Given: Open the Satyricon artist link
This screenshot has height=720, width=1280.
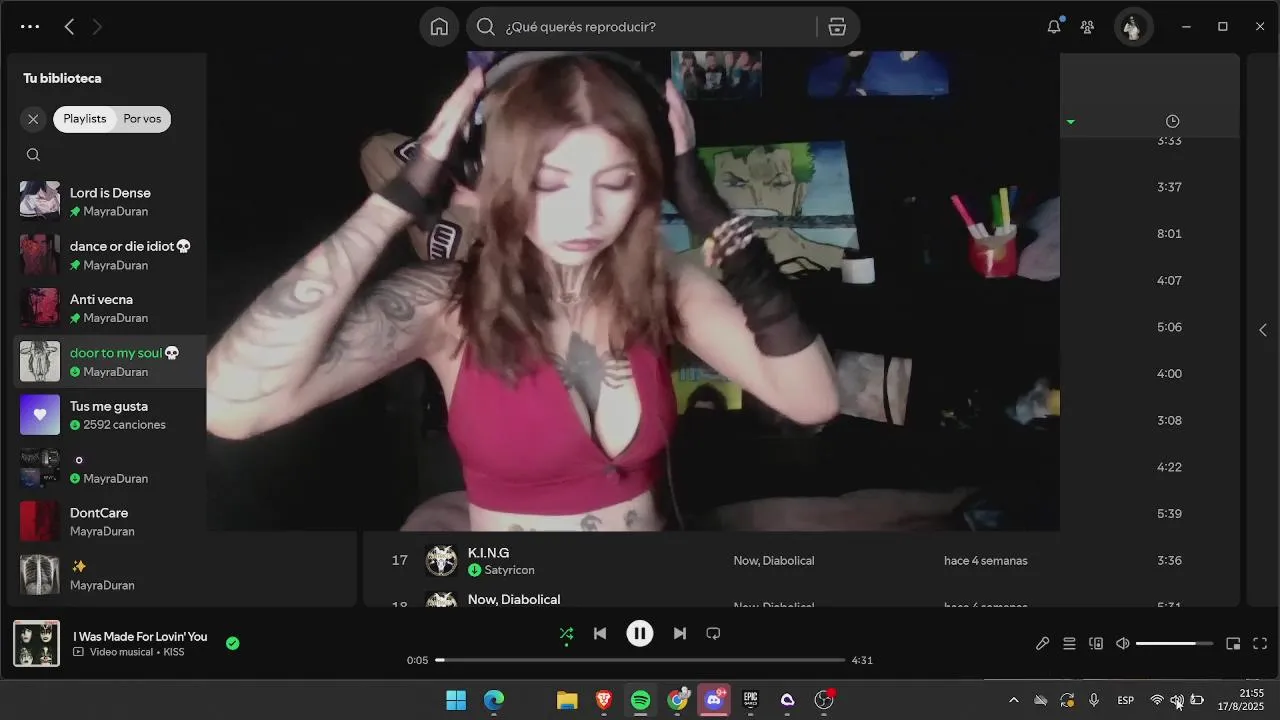Looking at the screenshot, I should pos(509,570).
